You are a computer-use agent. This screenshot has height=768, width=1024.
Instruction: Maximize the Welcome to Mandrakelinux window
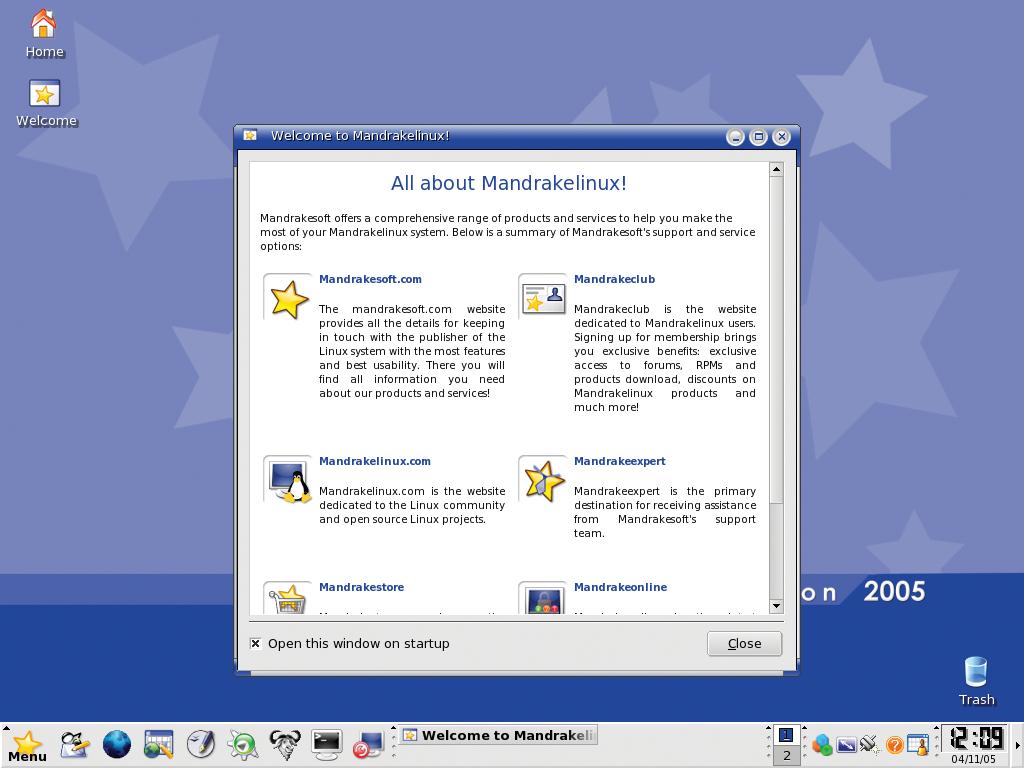point(758,137)
